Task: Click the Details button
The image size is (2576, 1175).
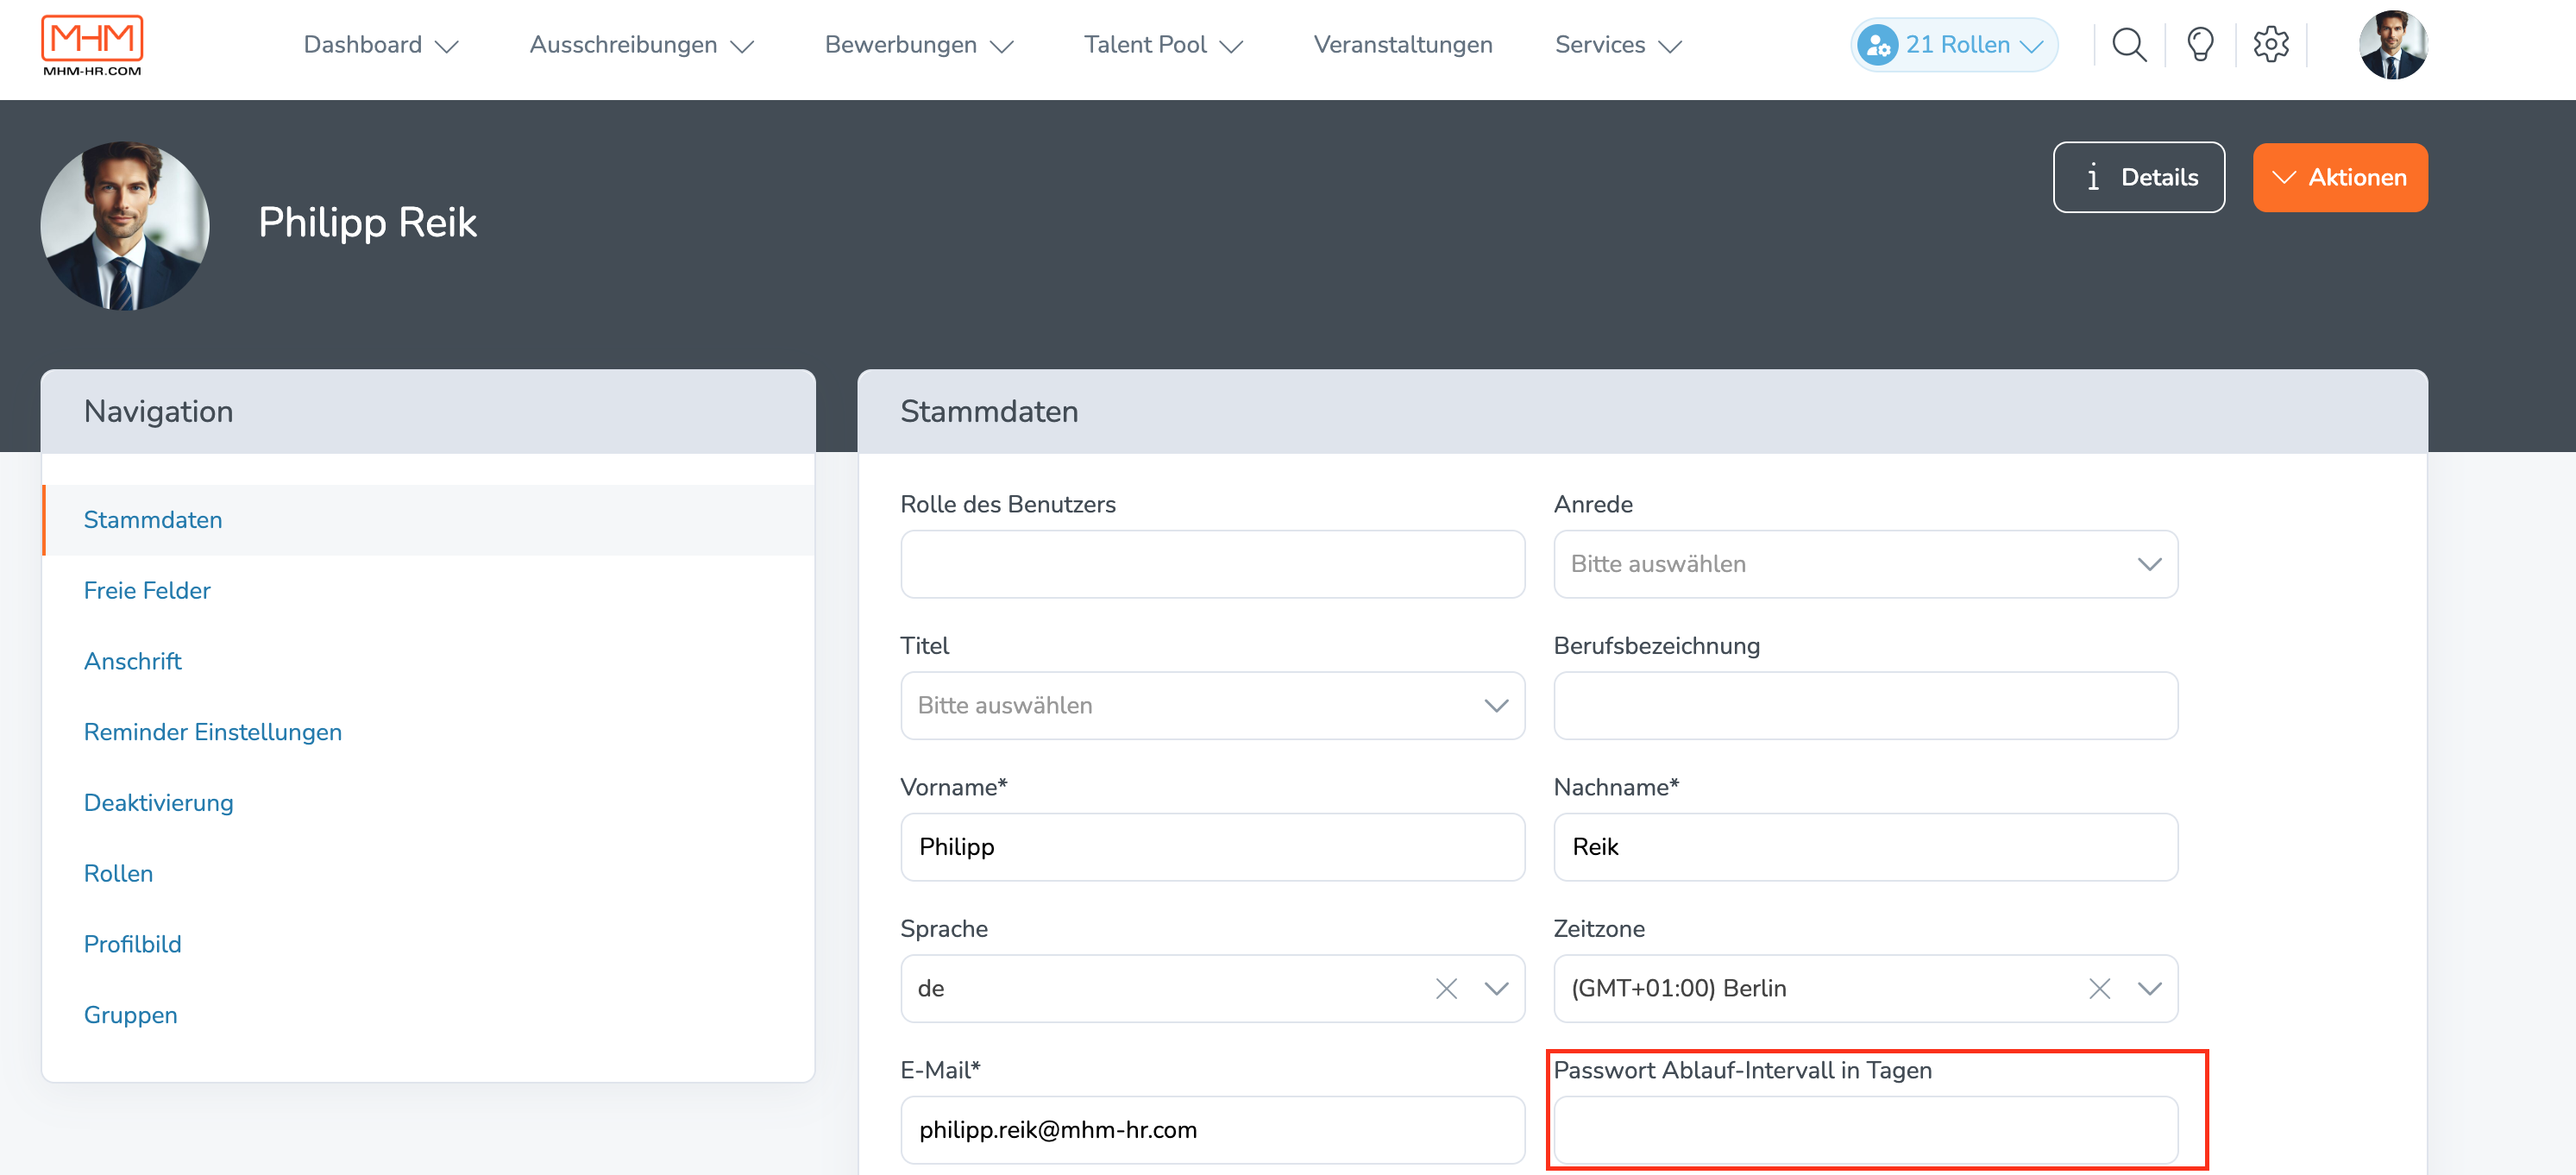Action: (x=2139, y=177)
